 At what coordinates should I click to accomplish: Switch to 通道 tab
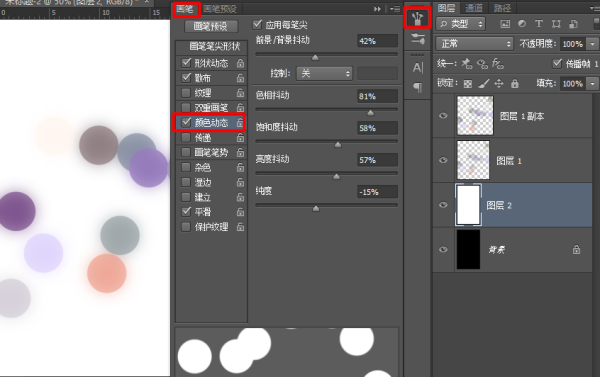pyautogui.click(x=474, y=8)
